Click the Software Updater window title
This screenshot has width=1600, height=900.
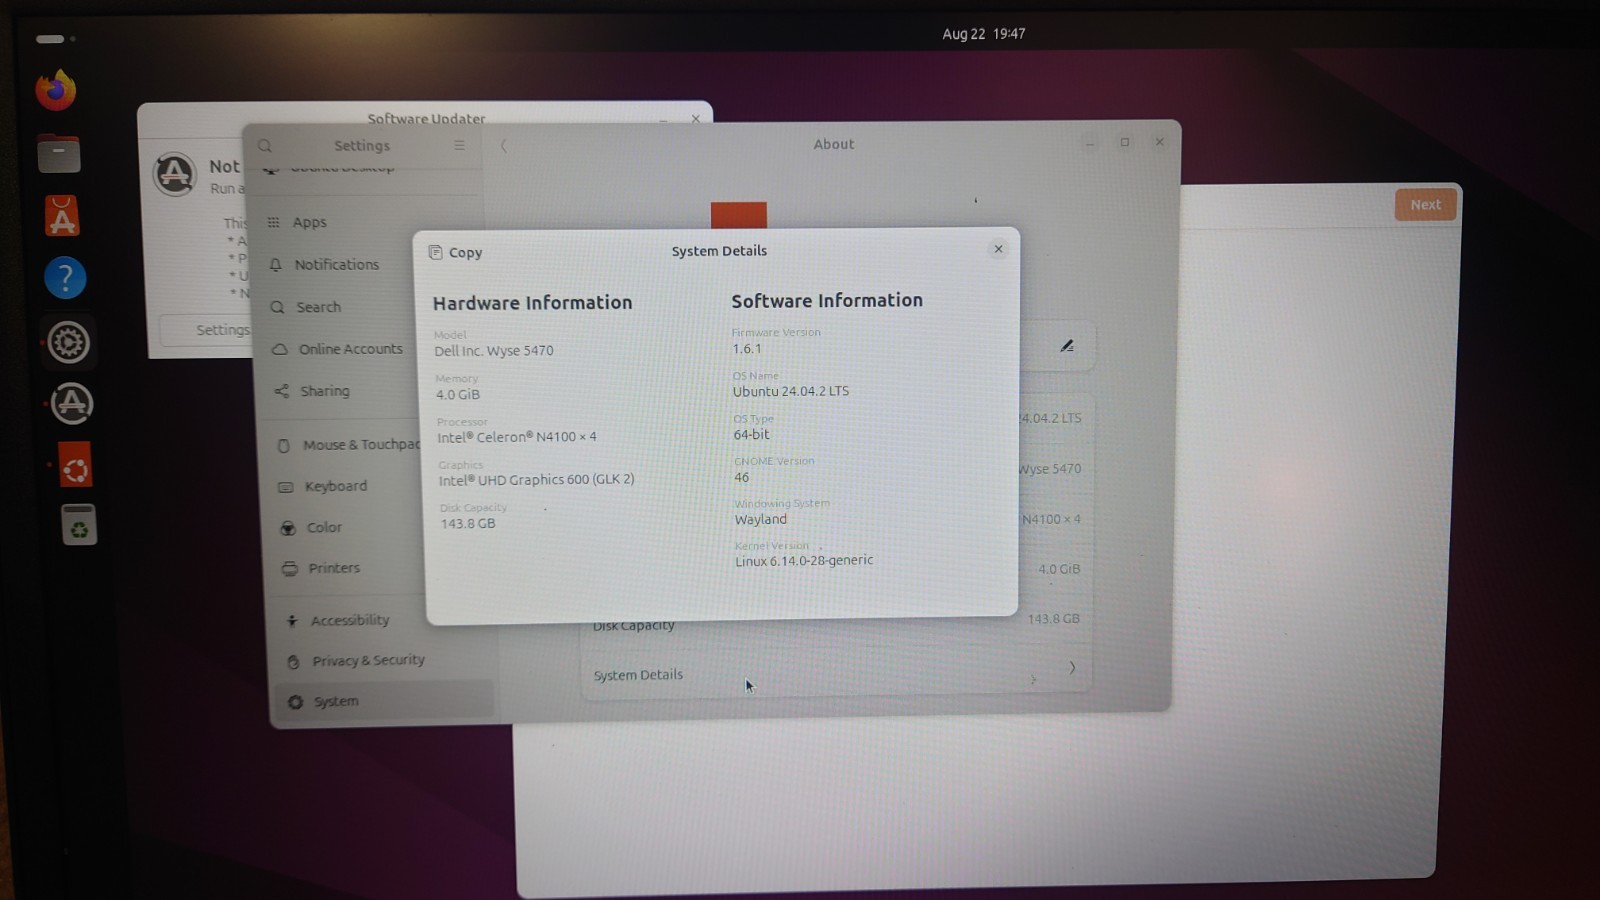[426, 118]
